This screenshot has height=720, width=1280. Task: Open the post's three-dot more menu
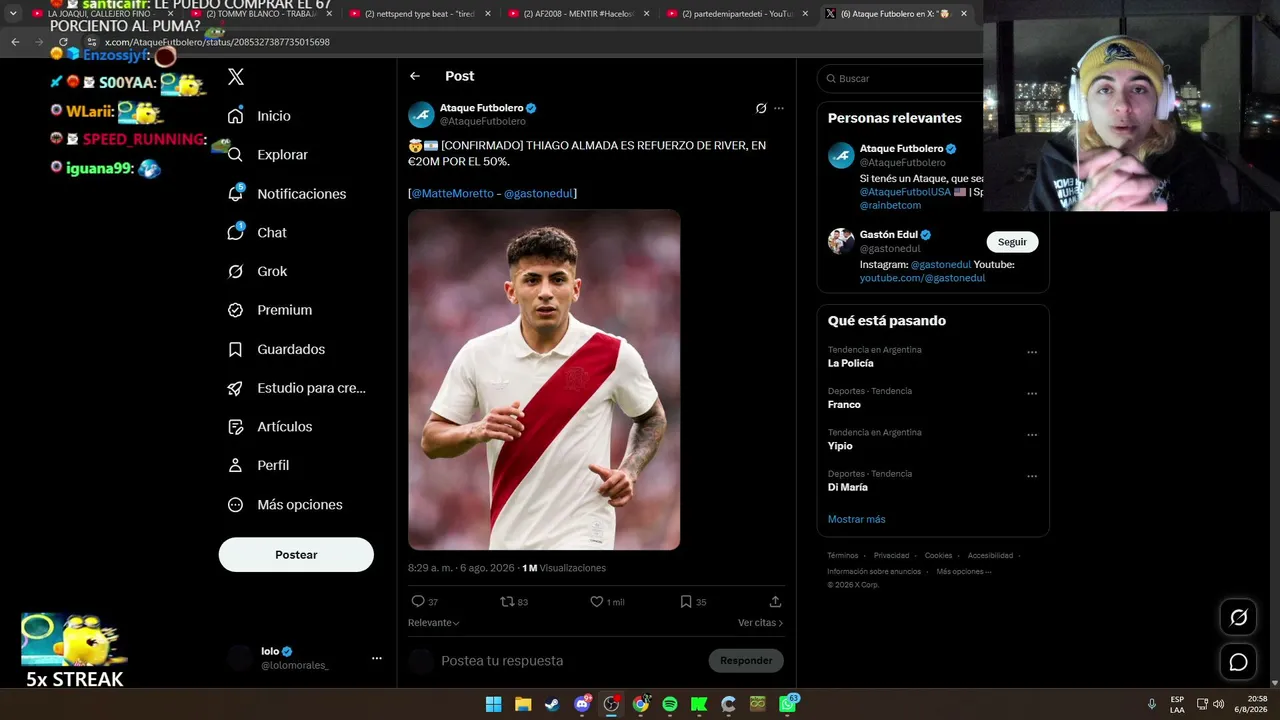(779, 108)
